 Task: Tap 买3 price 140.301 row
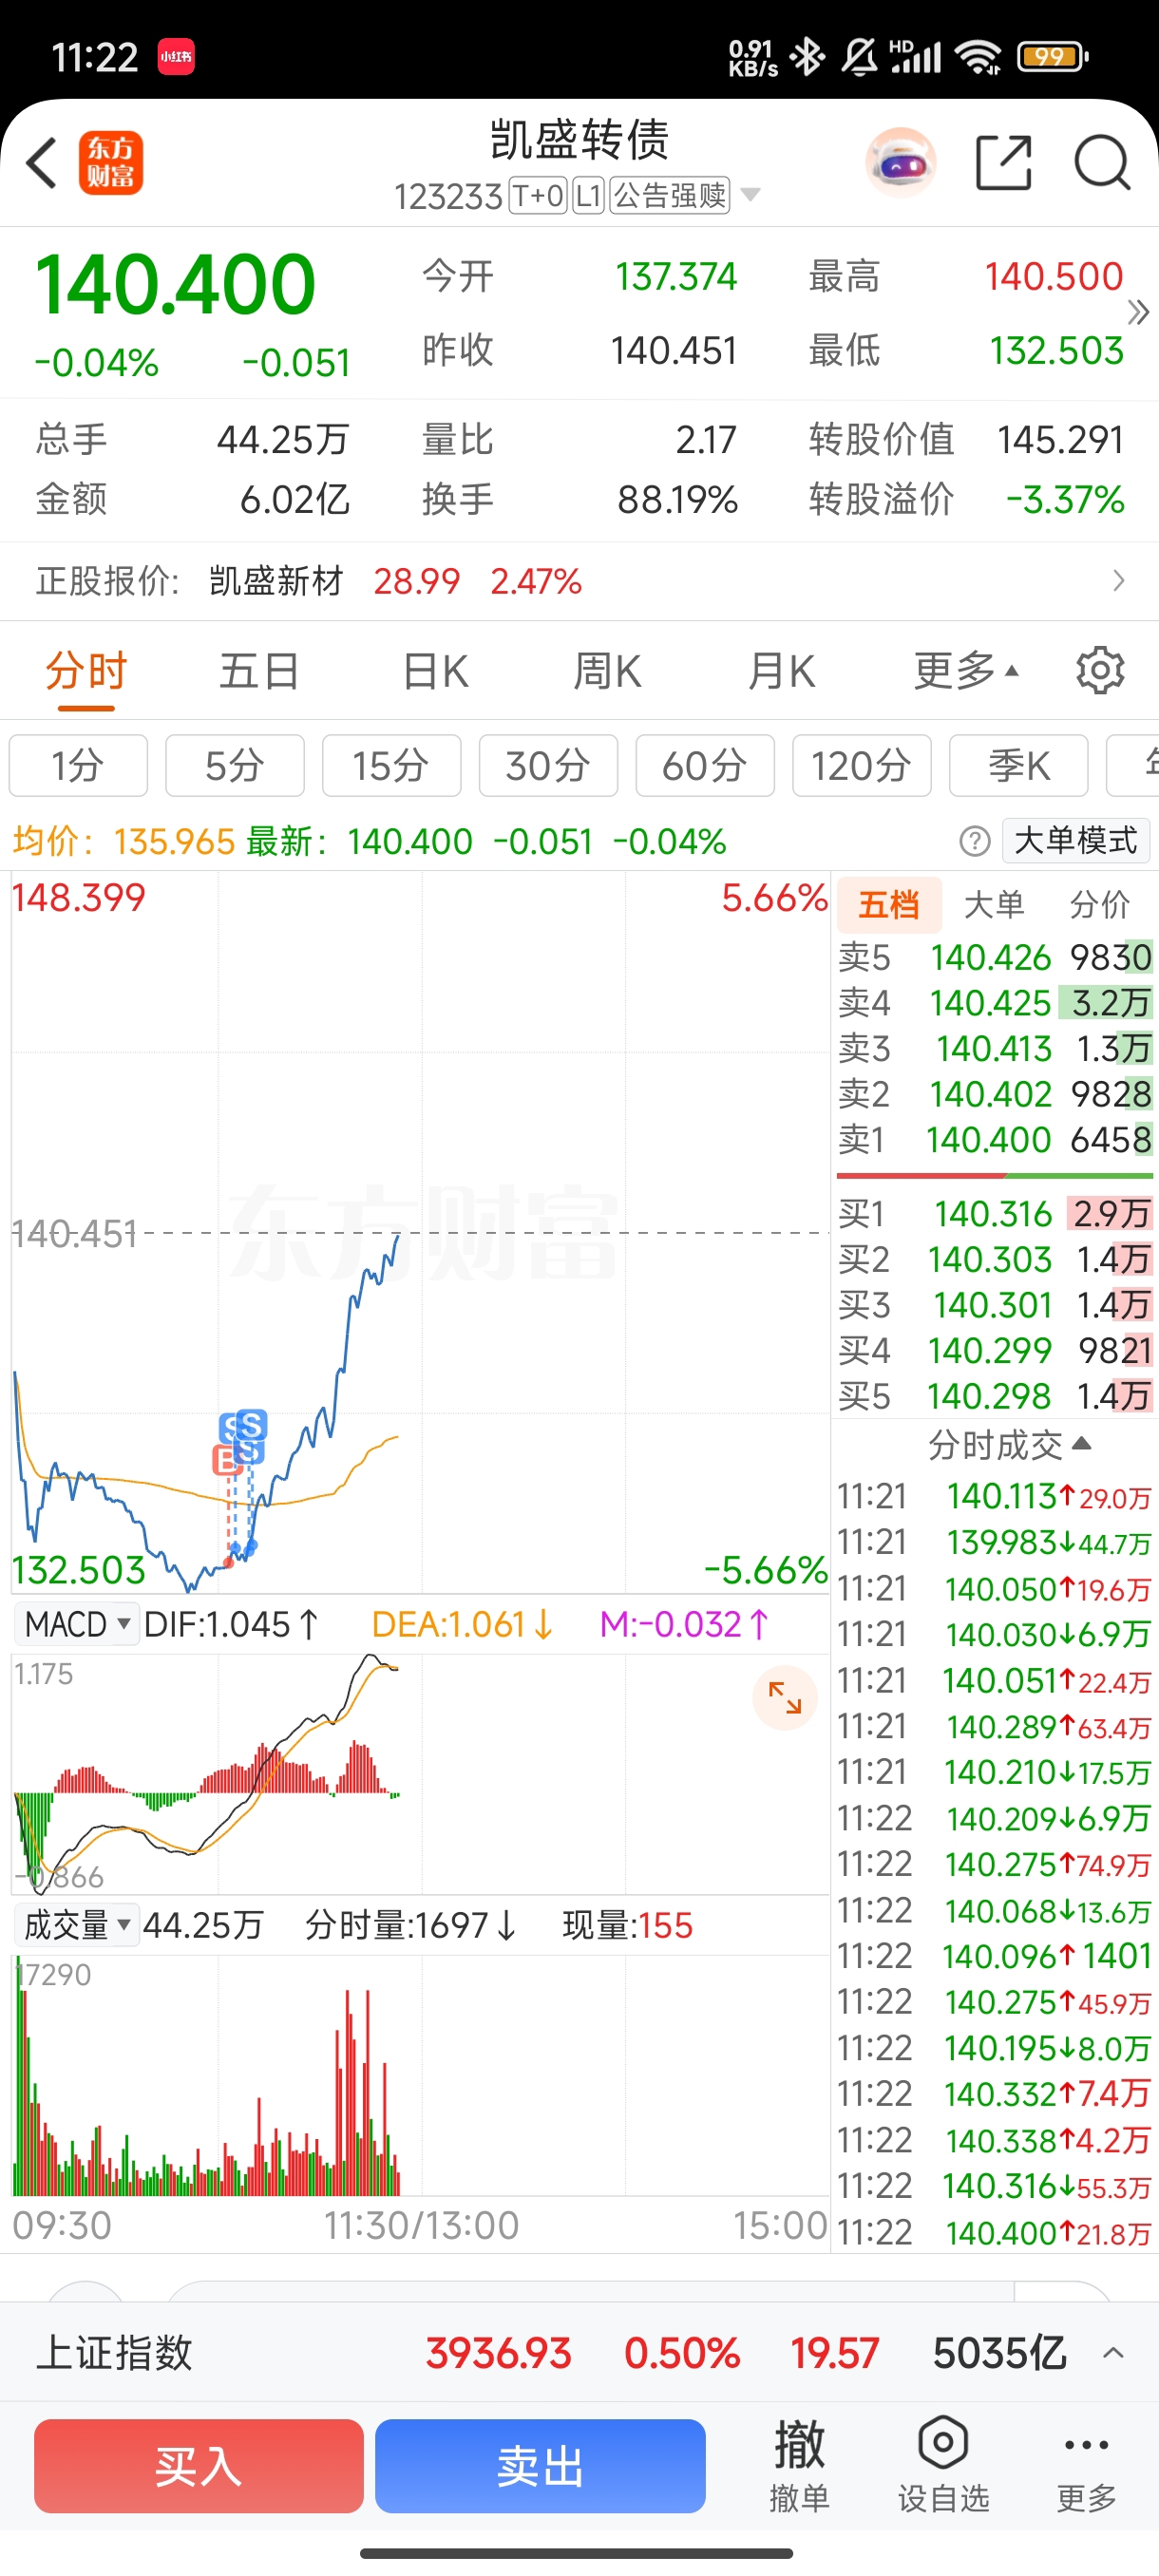[995, 1304]
